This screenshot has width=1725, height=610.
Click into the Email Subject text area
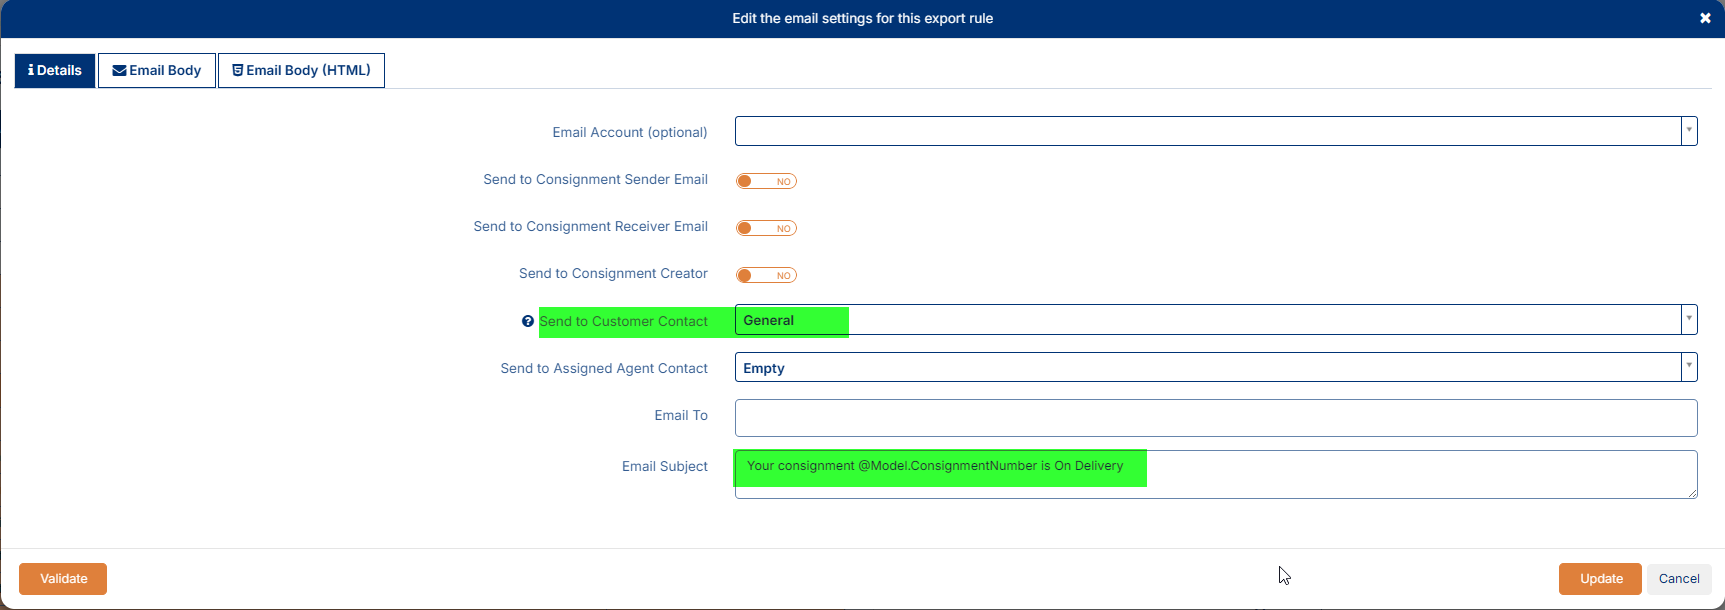click(x=1215, y=474)
